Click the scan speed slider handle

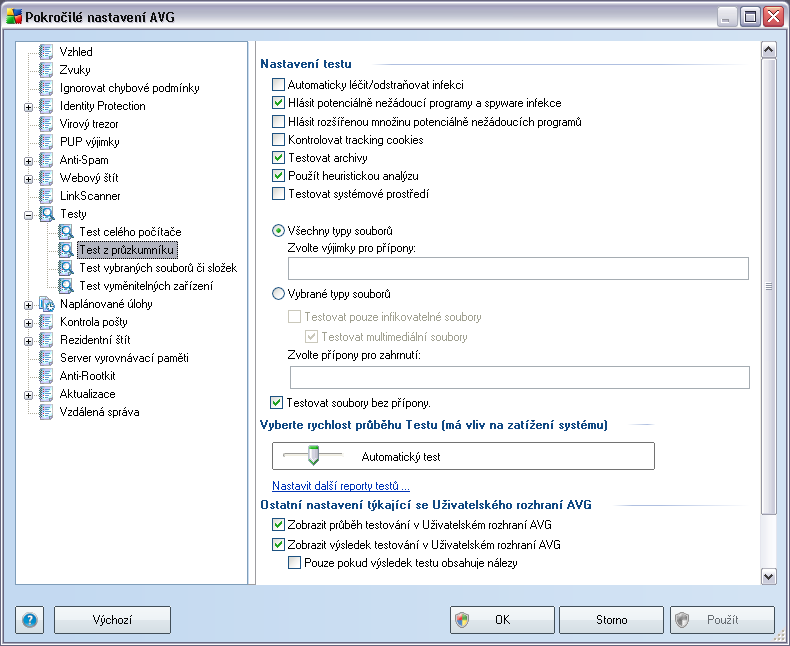pos(313,455)
